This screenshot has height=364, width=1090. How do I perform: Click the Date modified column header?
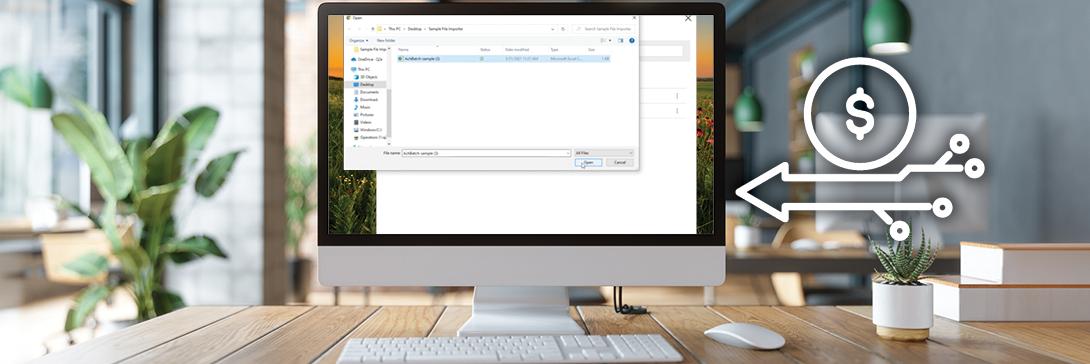[517, 50]
